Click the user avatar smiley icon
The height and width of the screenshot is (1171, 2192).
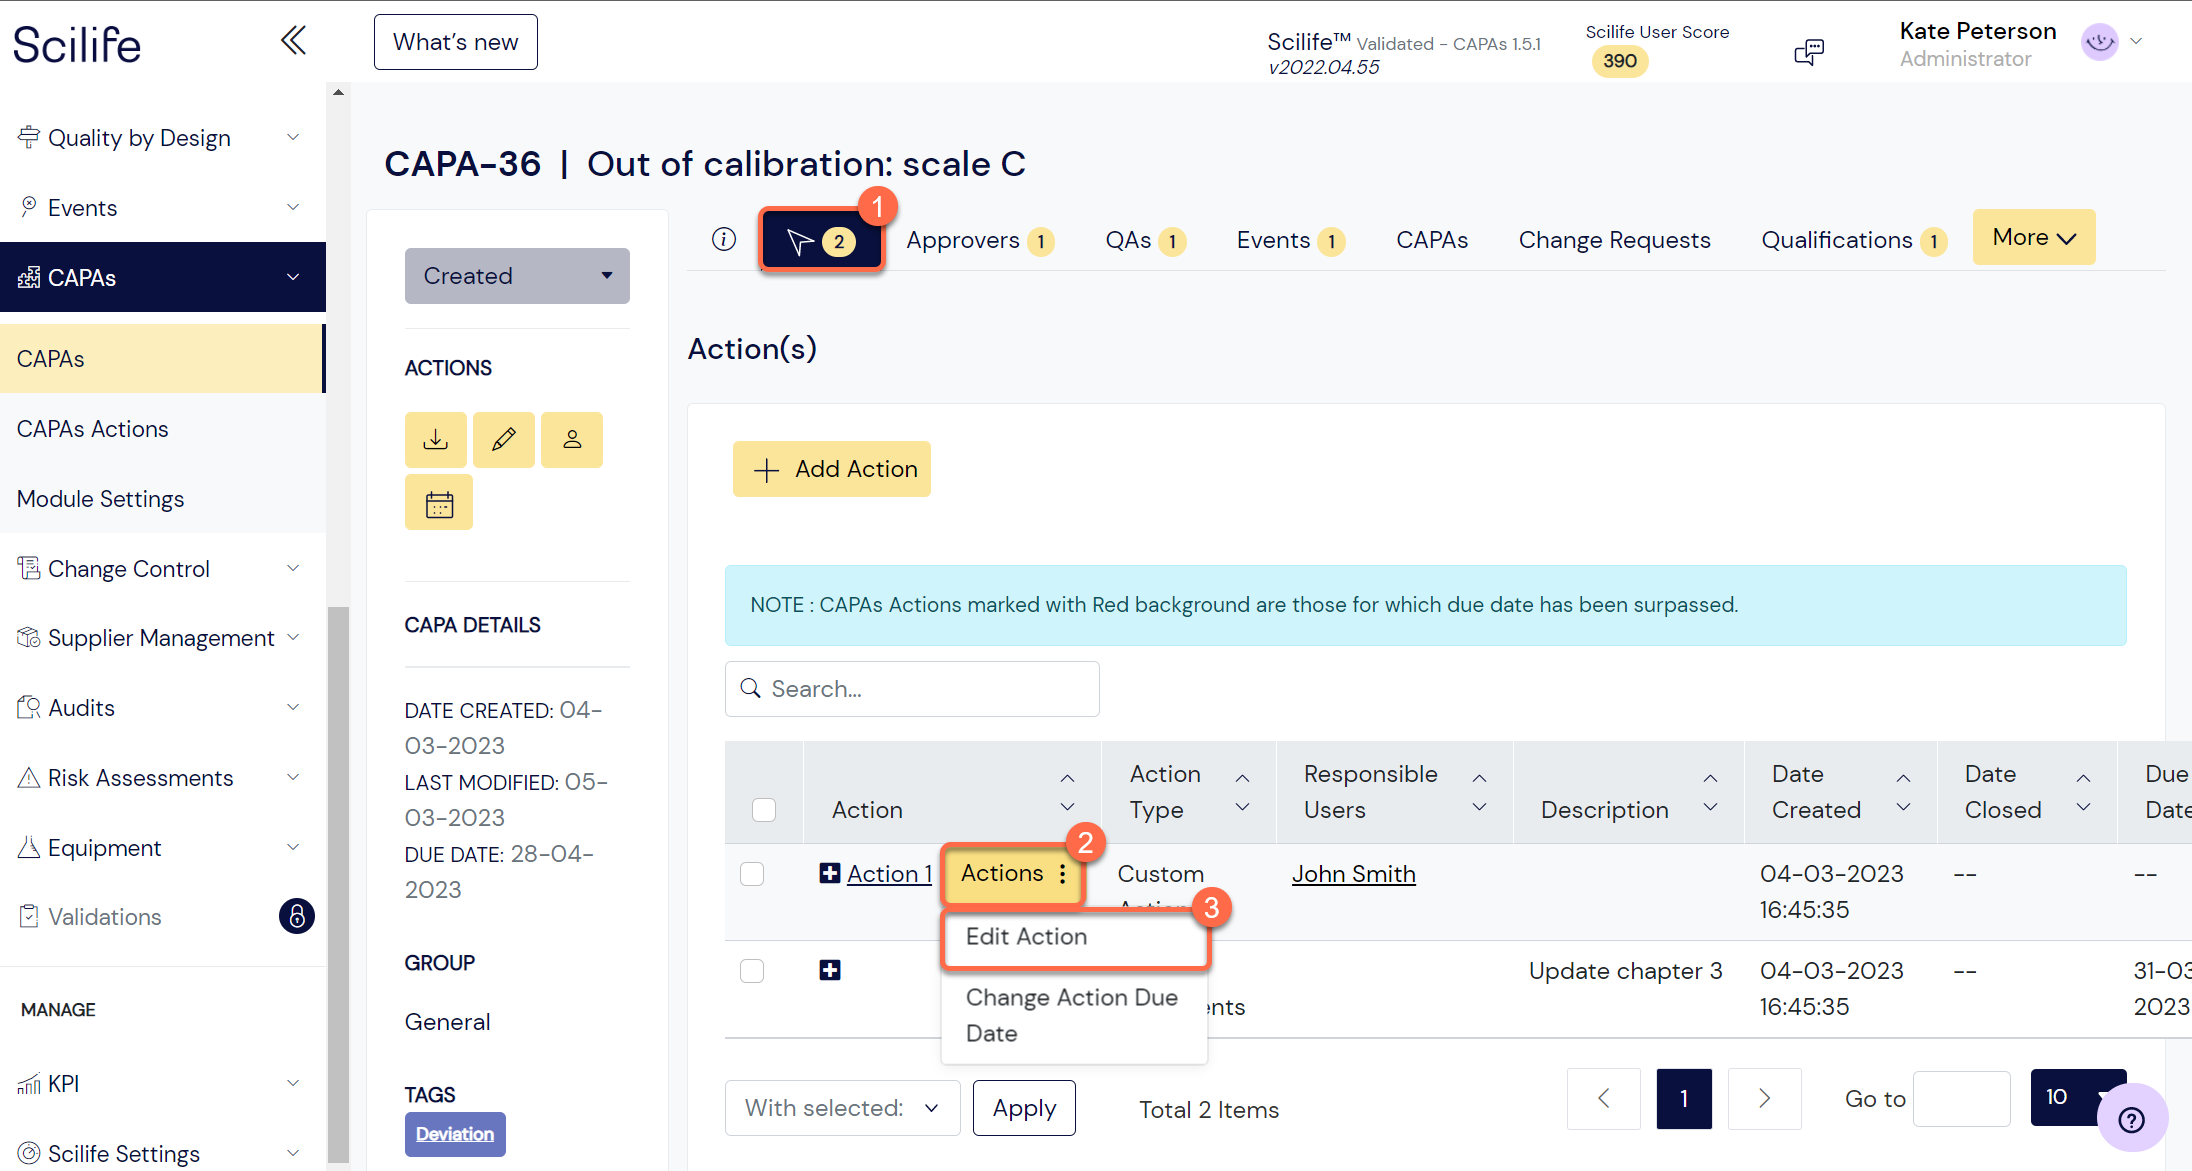point(2100,42)
